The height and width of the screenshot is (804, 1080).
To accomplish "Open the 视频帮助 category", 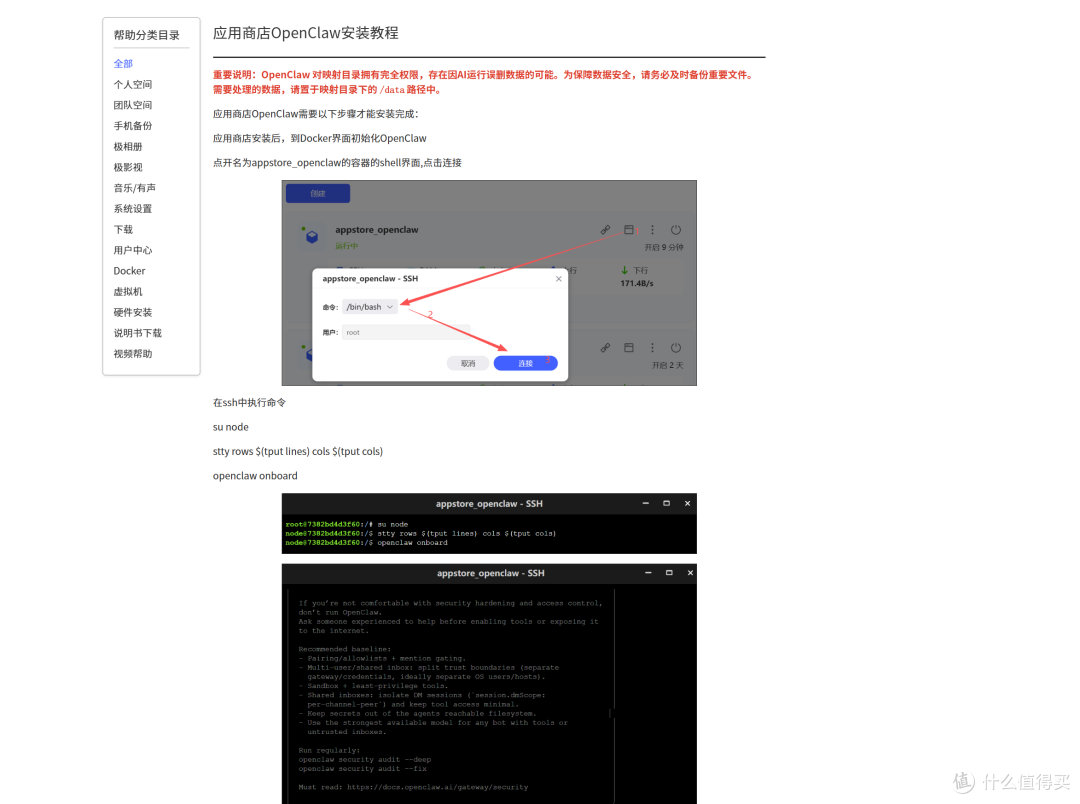I will pos(133,353).
